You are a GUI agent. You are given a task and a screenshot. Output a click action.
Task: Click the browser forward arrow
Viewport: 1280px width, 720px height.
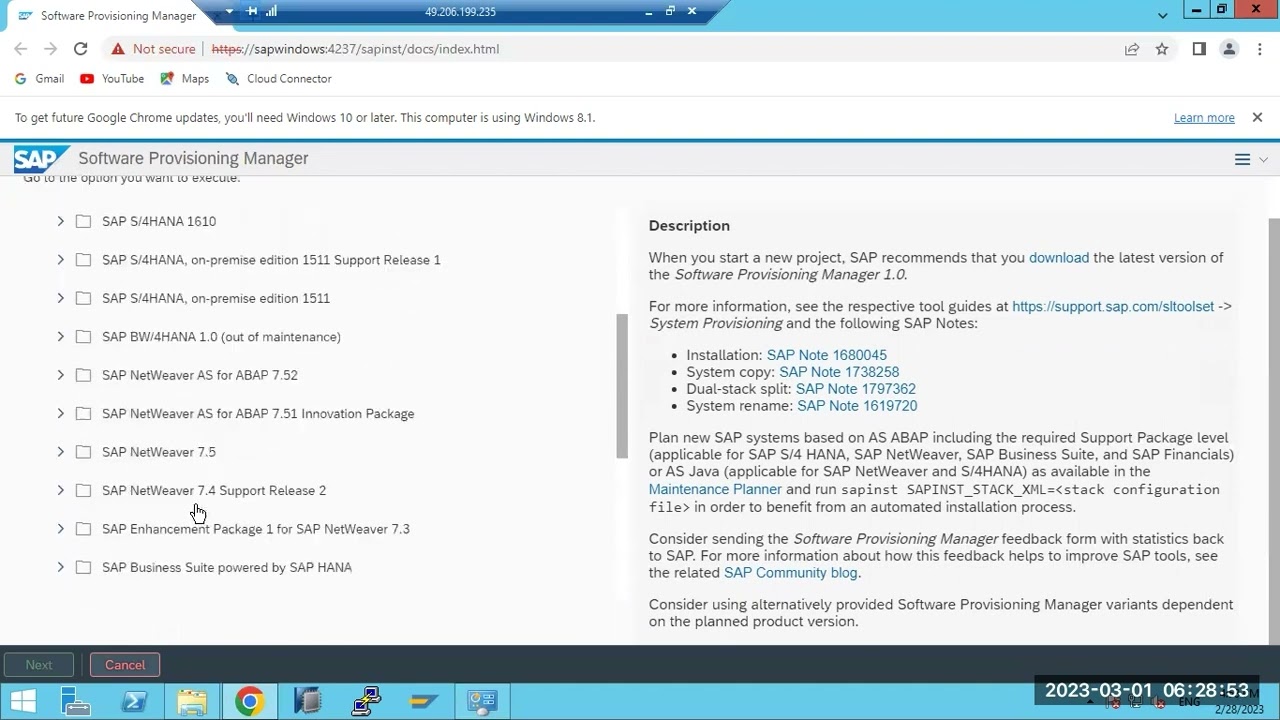point(50,49)
